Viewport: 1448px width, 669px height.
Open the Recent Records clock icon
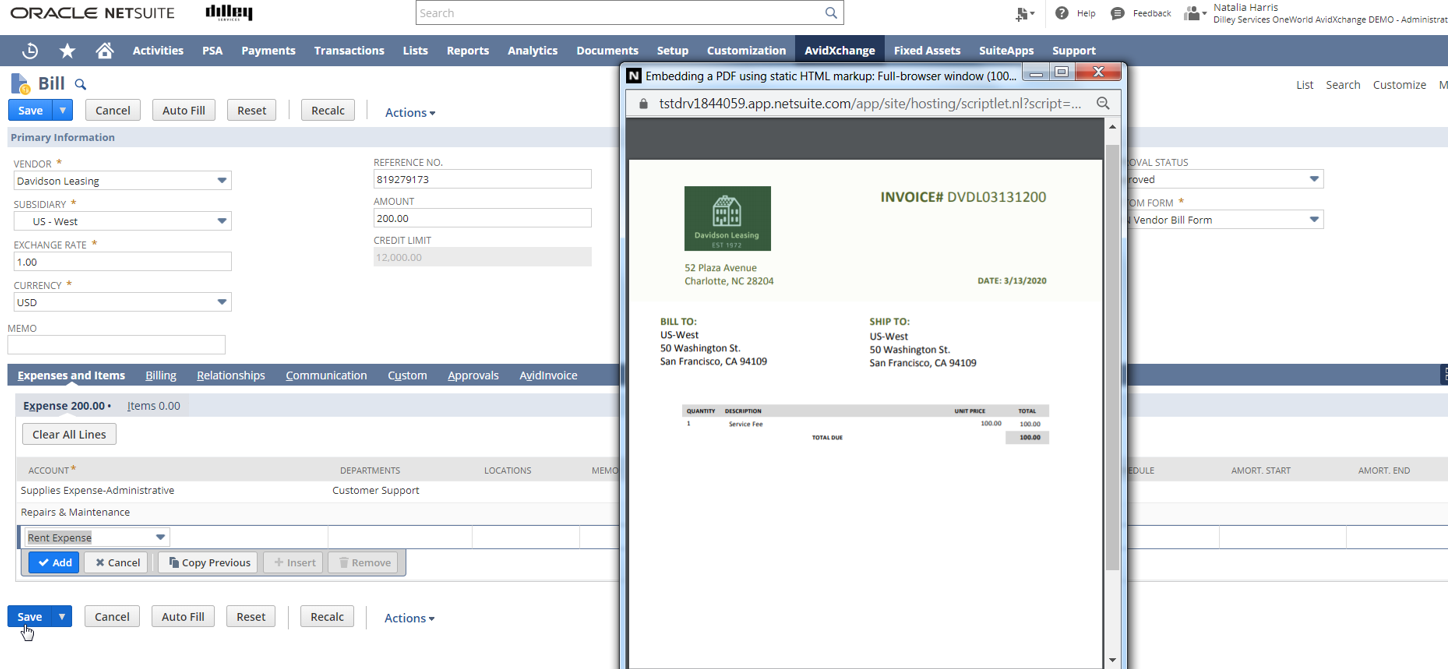30,50
